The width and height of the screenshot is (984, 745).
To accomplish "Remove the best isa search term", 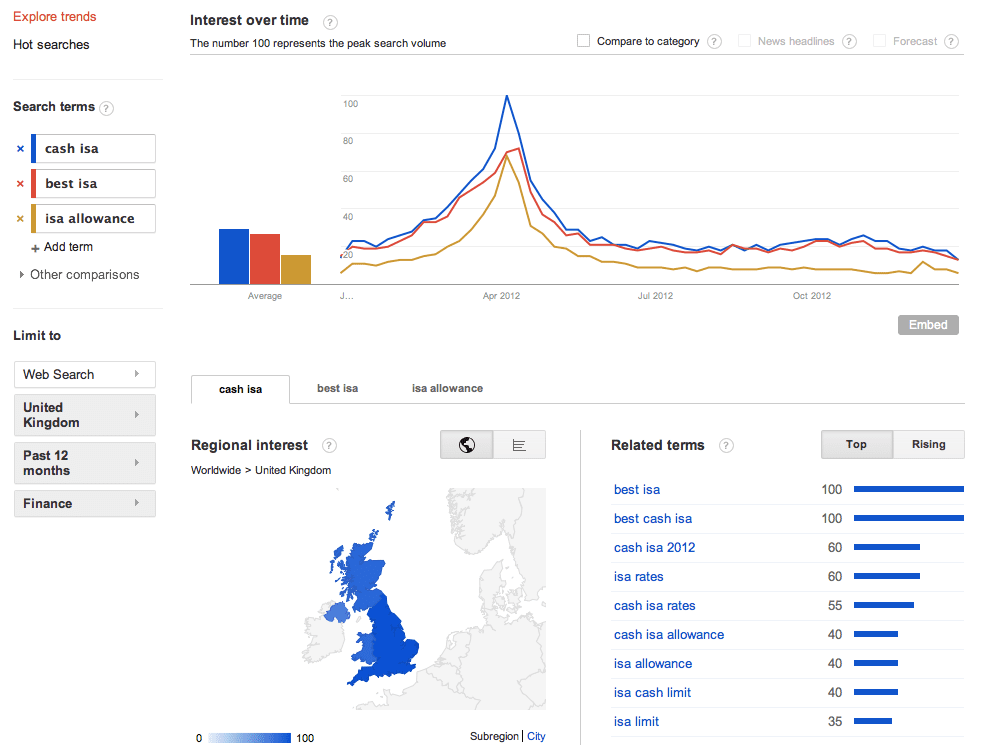I will coord(20,184).
